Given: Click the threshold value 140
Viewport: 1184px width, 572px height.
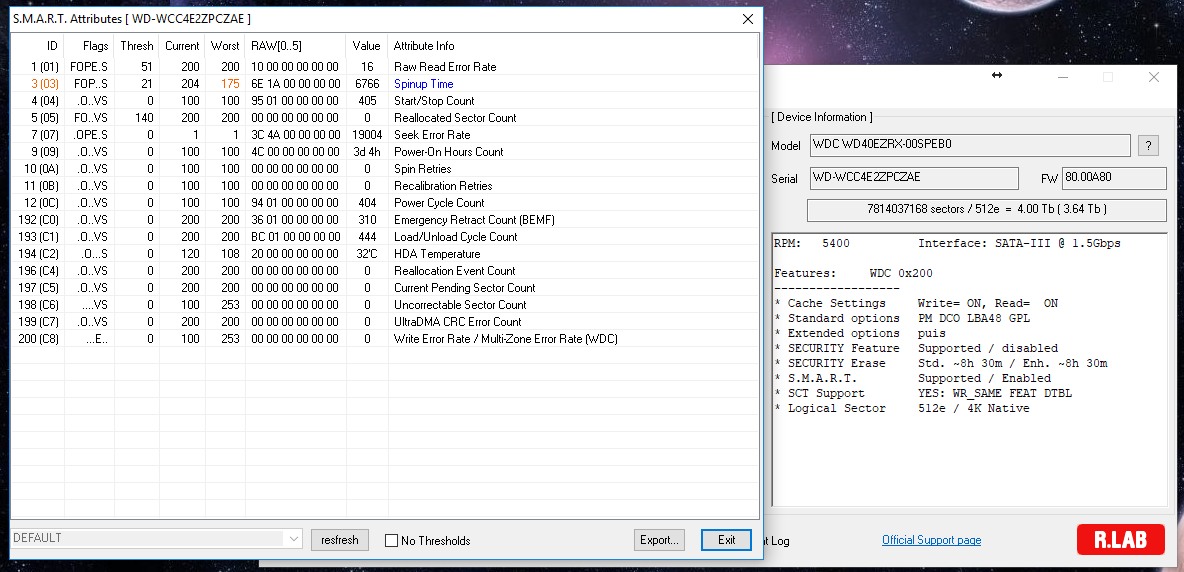Looking at the screenshot, I should [144, 118].
